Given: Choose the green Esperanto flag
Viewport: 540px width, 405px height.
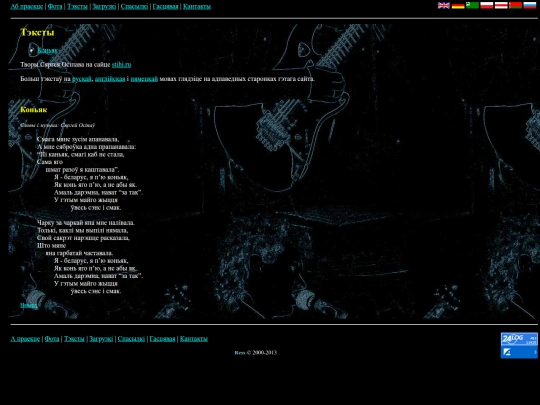Looking at the screenshot, I should pos(472,6).
